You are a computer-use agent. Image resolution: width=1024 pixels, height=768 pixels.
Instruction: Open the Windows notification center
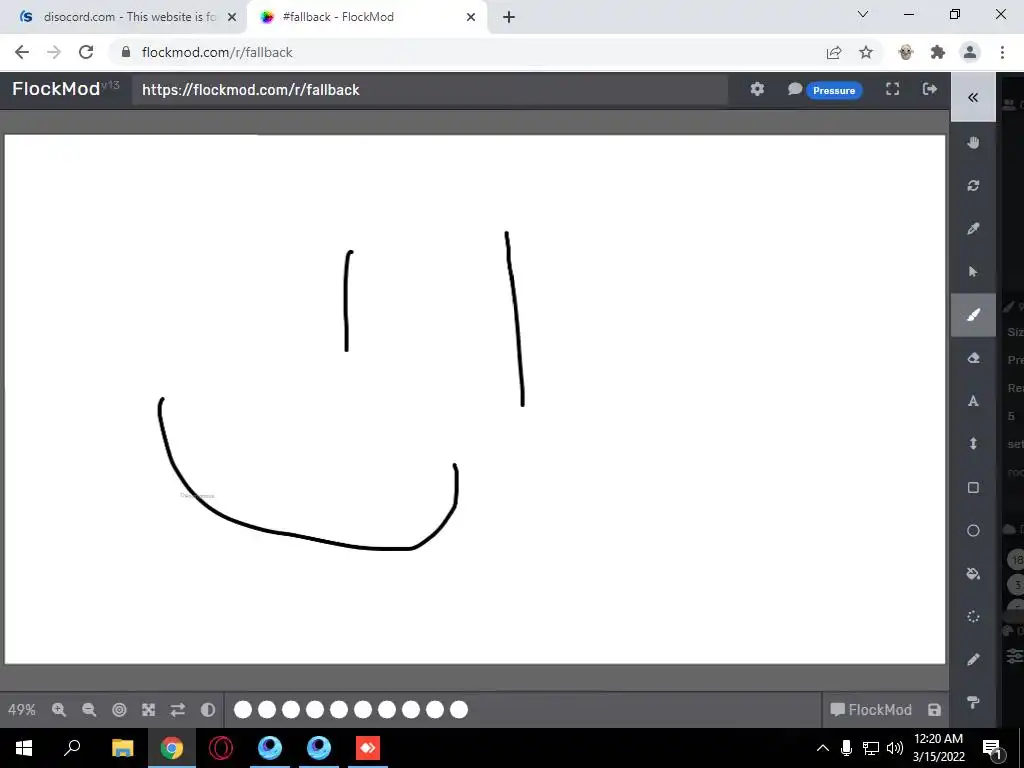click(992, 748)
